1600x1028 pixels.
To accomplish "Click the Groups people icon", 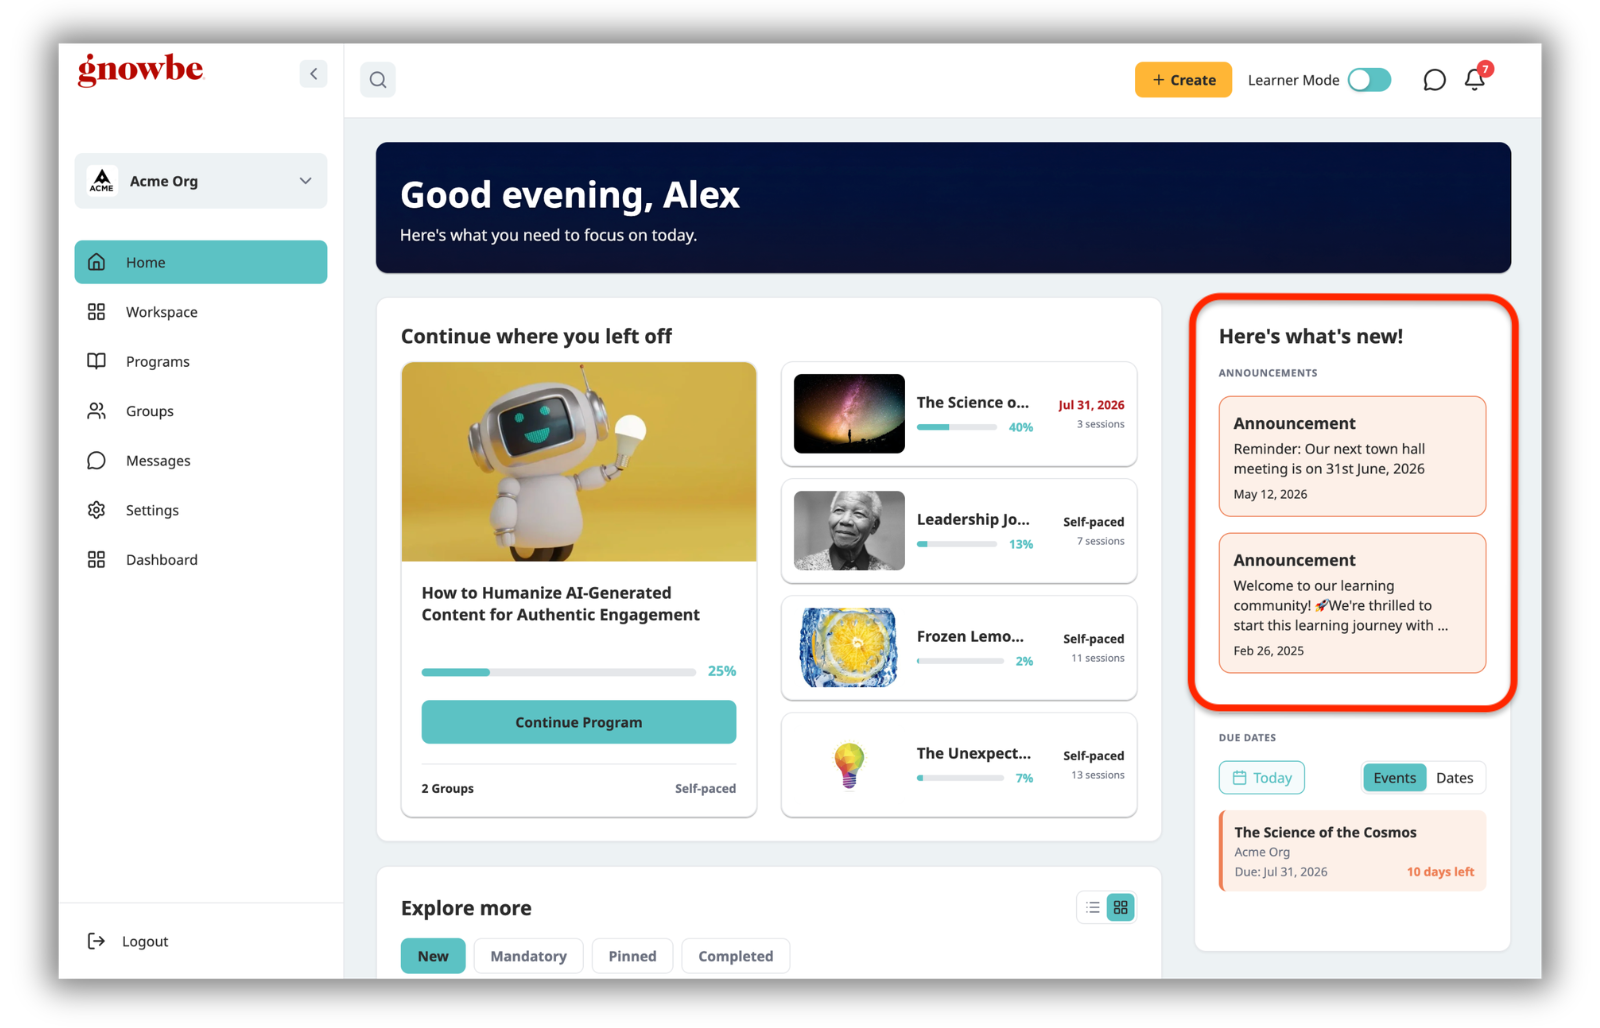I will click(x=96, y=411).
